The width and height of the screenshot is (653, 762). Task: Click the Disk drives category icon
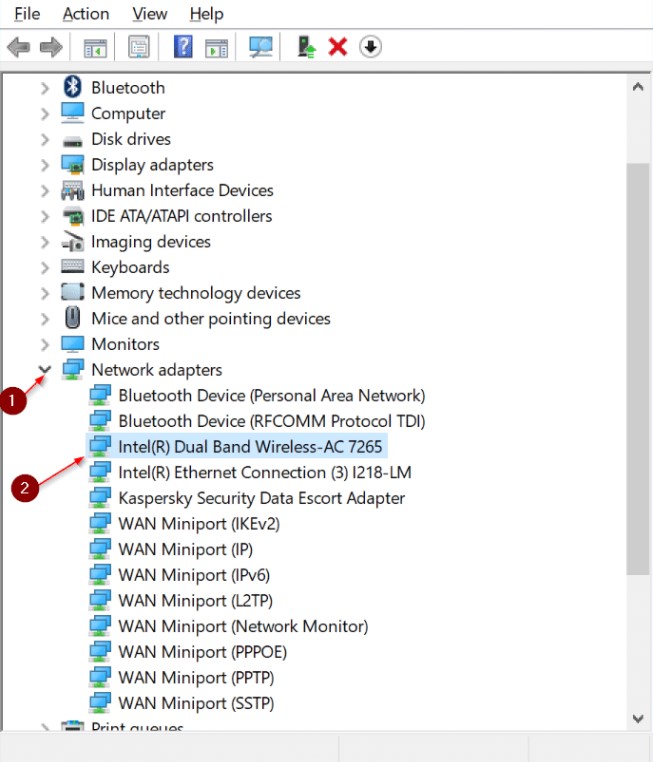click(x=73, y=141)
